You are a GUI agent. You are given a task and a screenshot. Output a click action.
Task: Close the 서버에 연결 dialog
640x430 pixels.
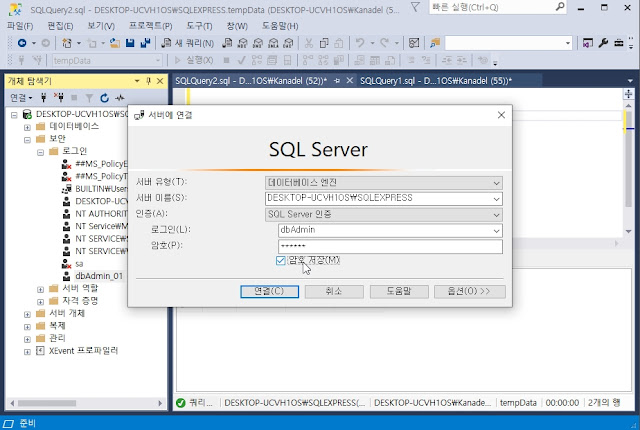501,115
